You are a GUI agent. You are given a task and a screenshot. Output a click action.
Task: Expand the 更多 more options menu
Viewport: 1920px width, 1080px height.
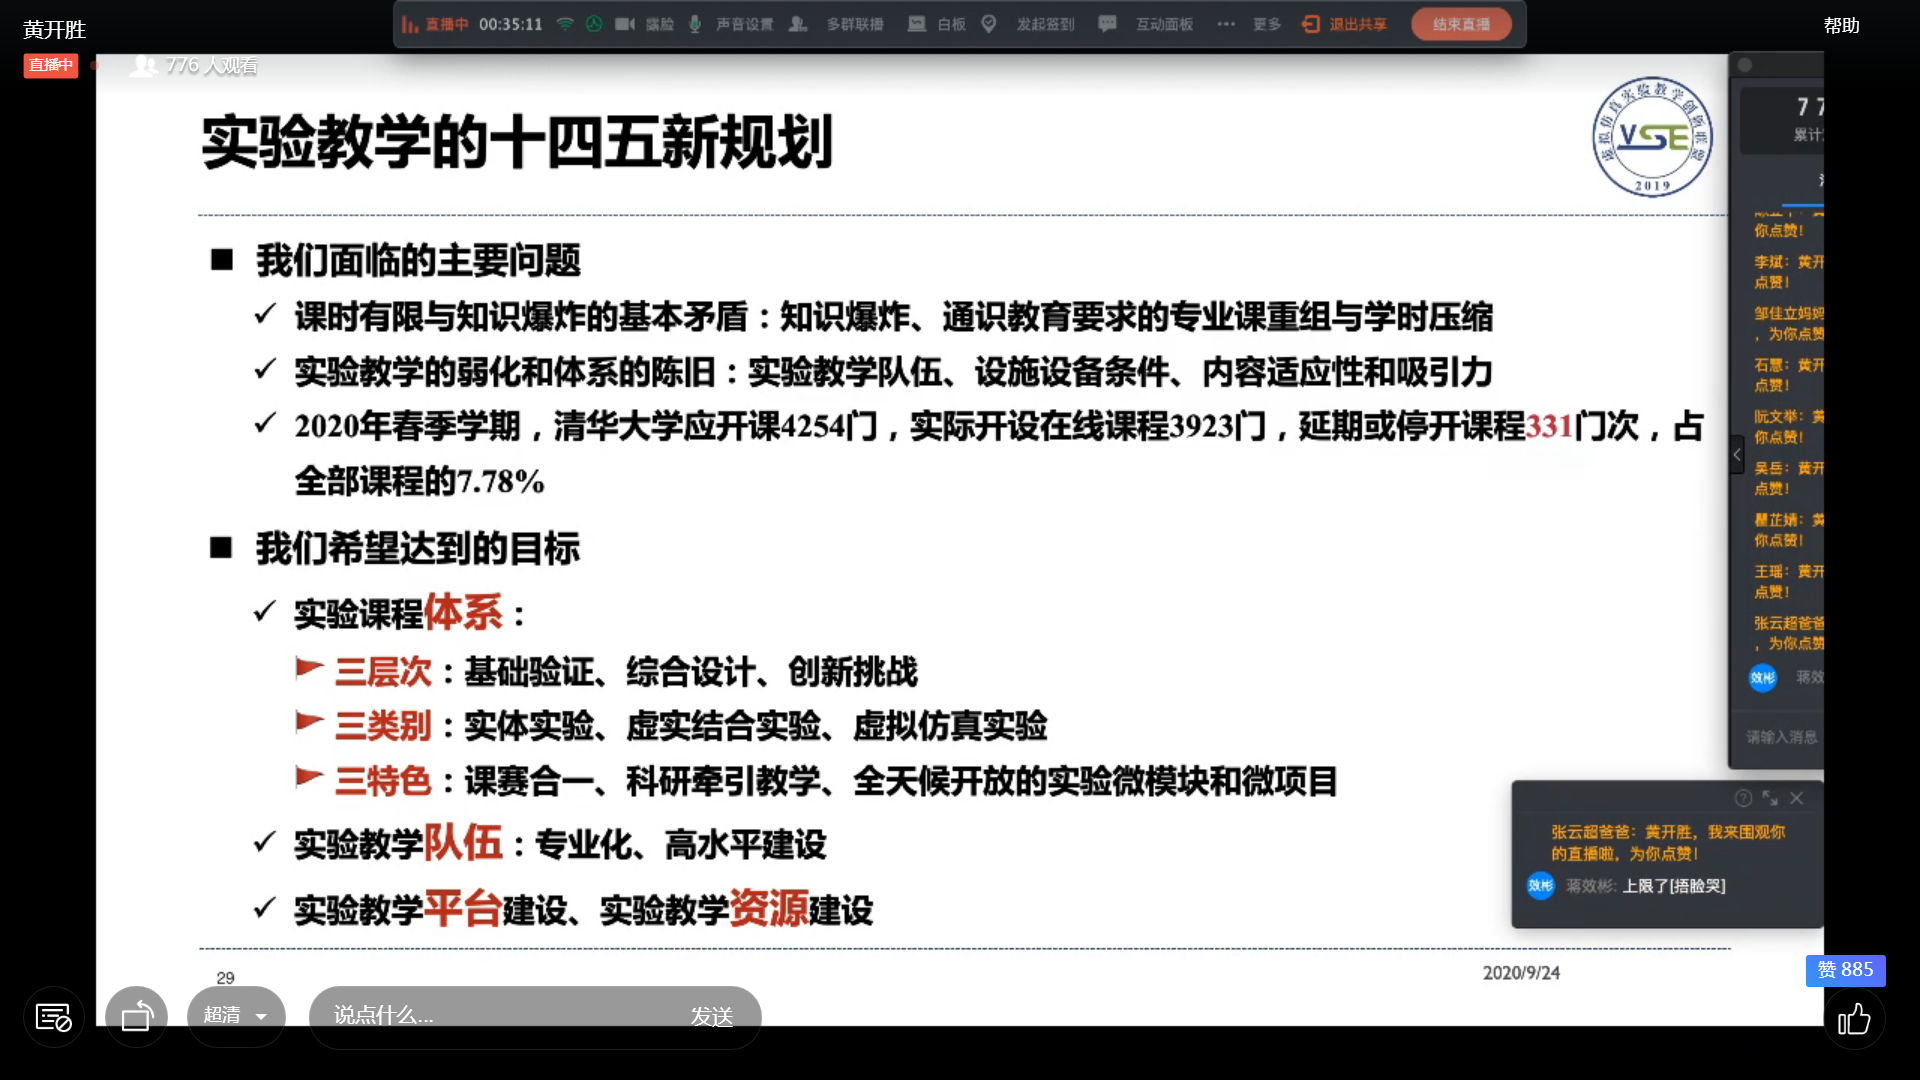(x=1249, y=24)
